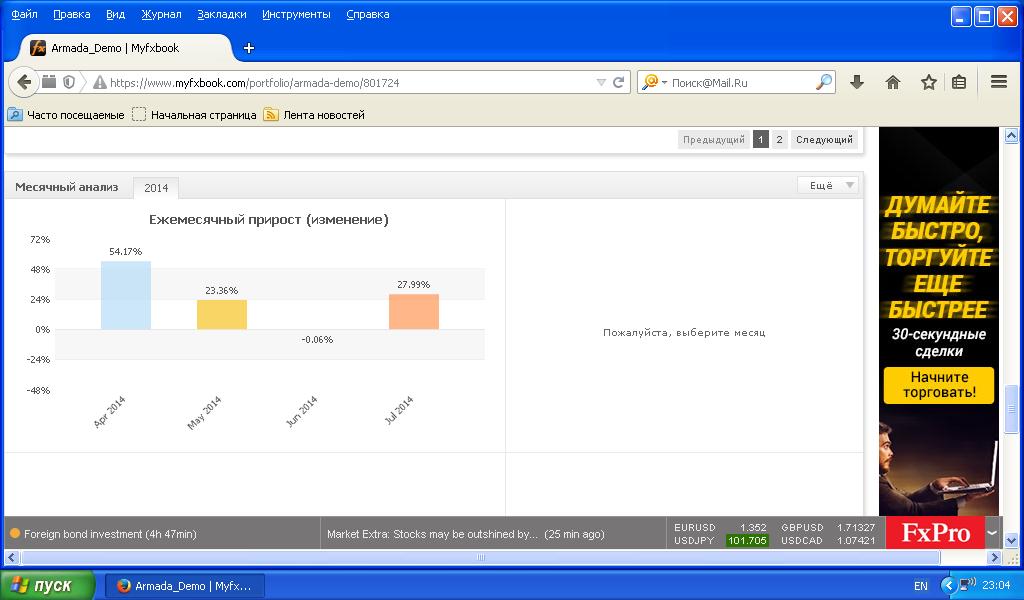Select page 1 pagination button

pos(760,139)
